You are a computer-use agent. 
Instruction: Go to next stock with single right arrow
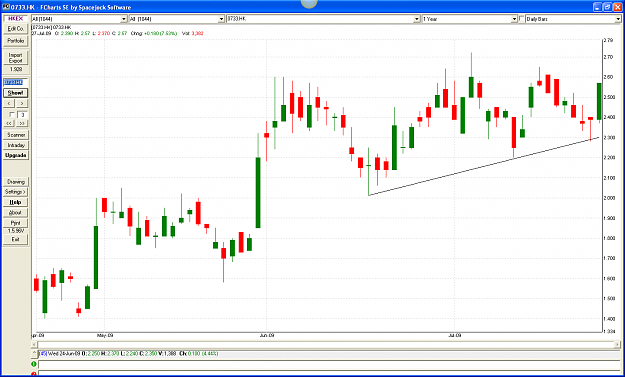22,103
